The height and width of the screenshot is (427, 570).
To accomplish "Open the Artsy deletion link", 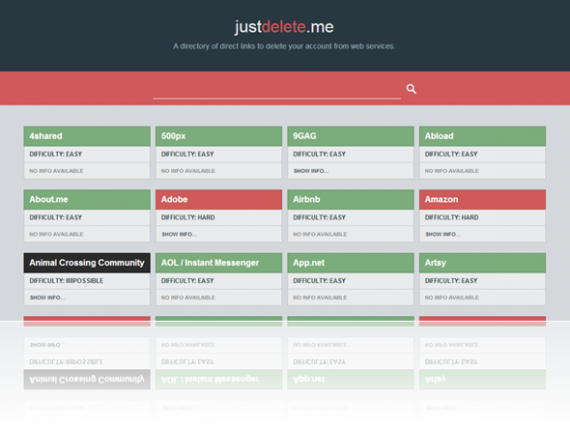I will click(x=482, y=263).
